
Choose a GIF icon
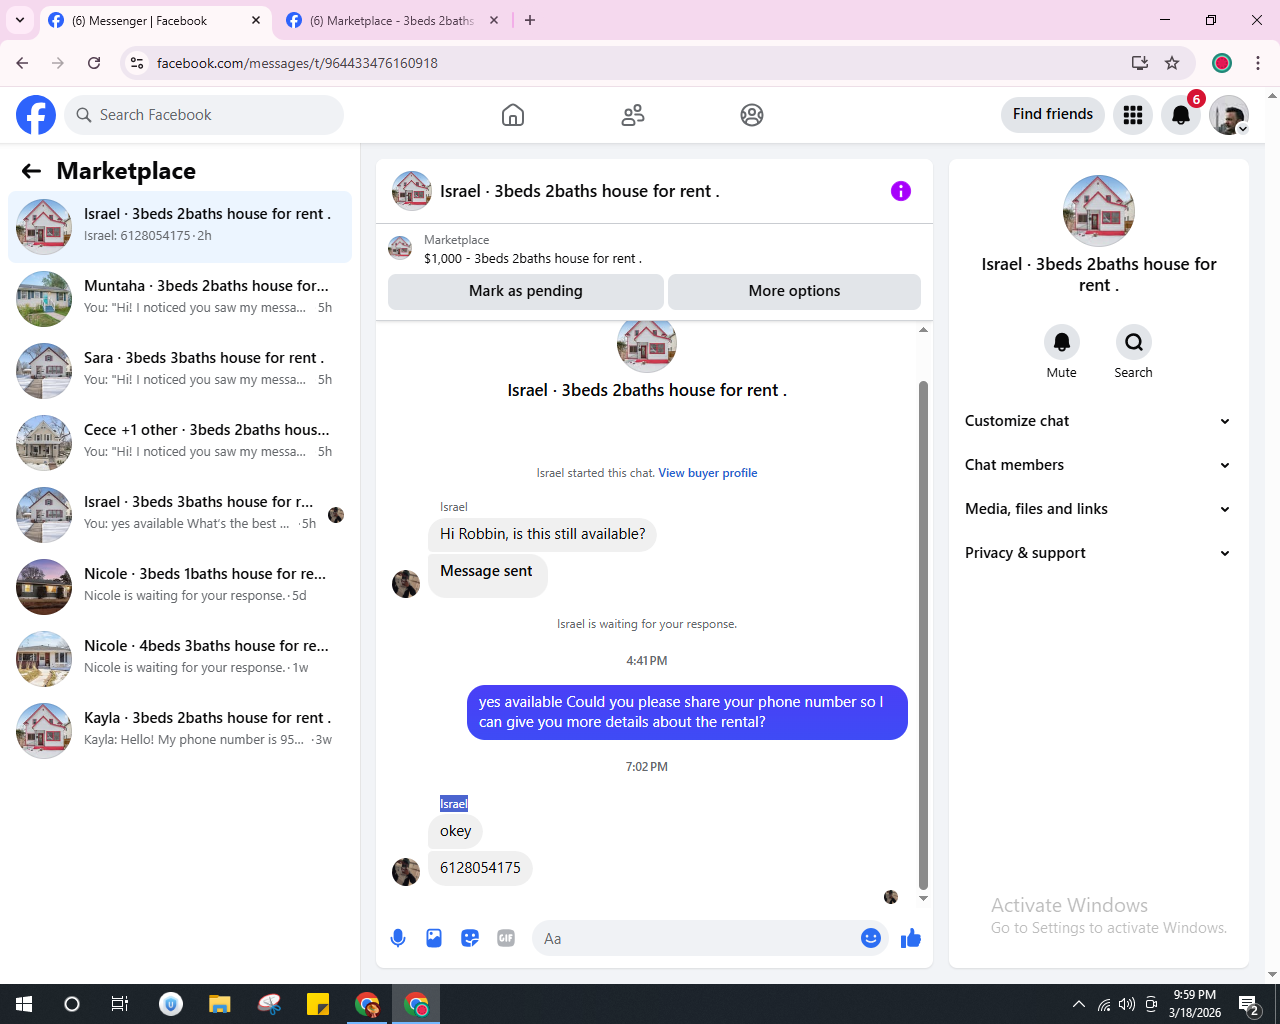coord(506,938)
